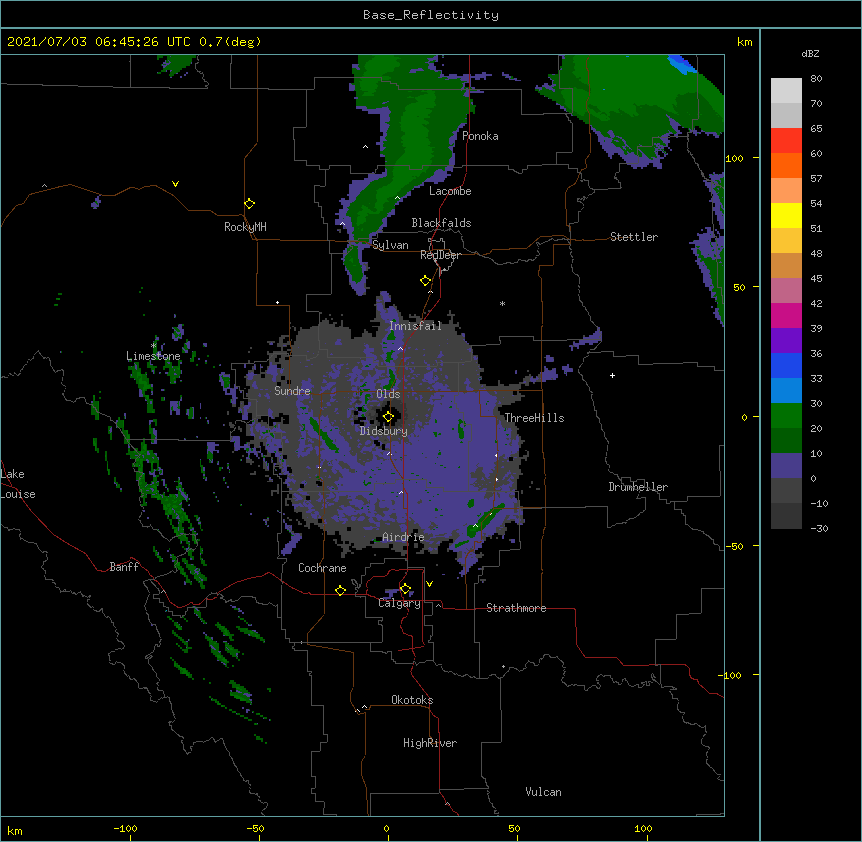Viewport: 862px width, 842px height.
Task: Click the Blackfalds label
Action: (x=441, y=223)
